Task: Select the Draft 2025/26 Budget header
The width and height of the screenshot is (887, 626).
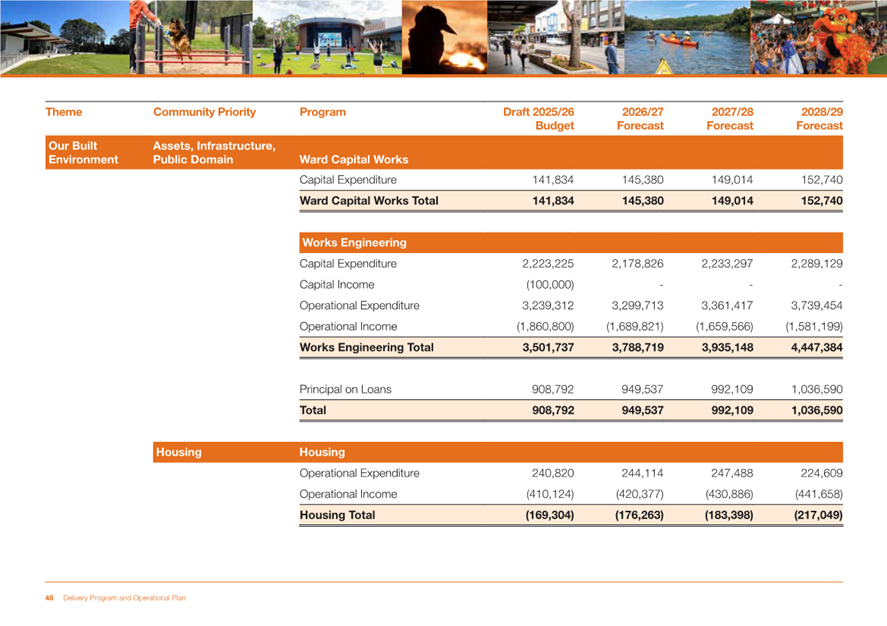Action: (539, 119)
